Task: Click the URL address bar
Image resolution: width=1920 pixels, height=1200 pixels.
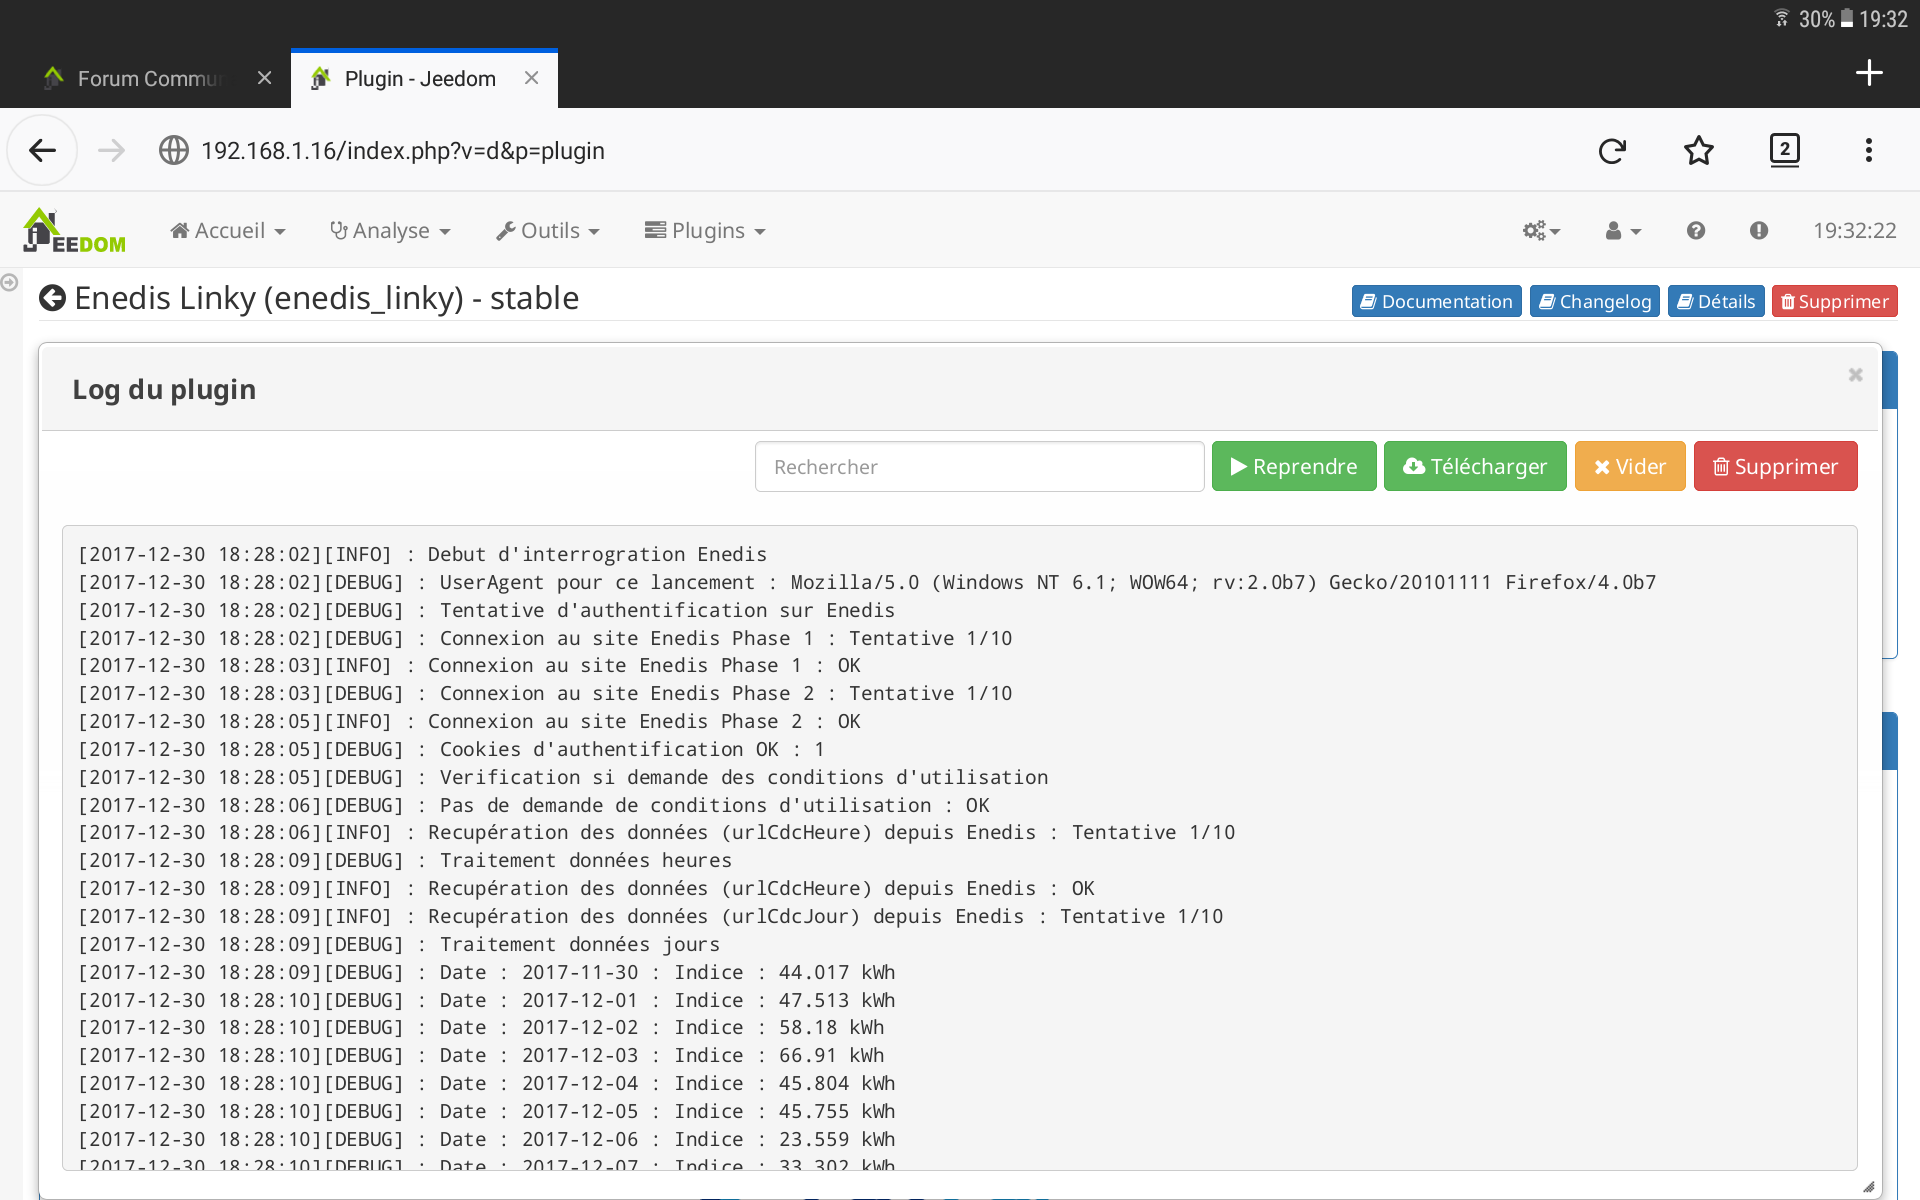Action: pyautogui.click(x=403, y=150)
